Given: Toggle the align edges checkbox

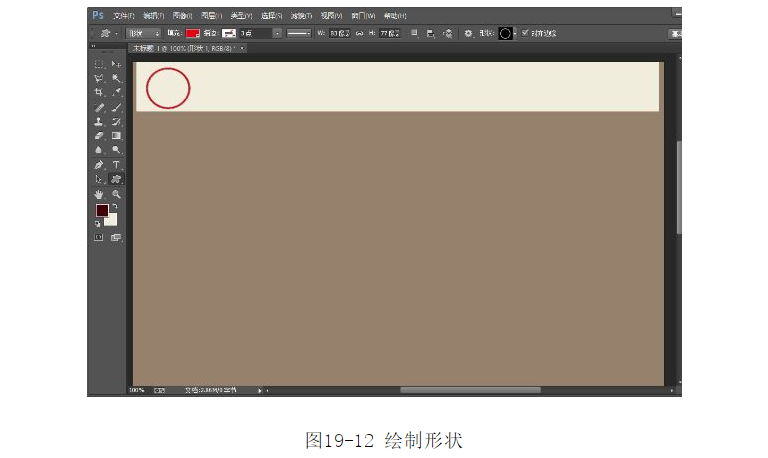Looking at the screenshot, I should tap(526, 33).
